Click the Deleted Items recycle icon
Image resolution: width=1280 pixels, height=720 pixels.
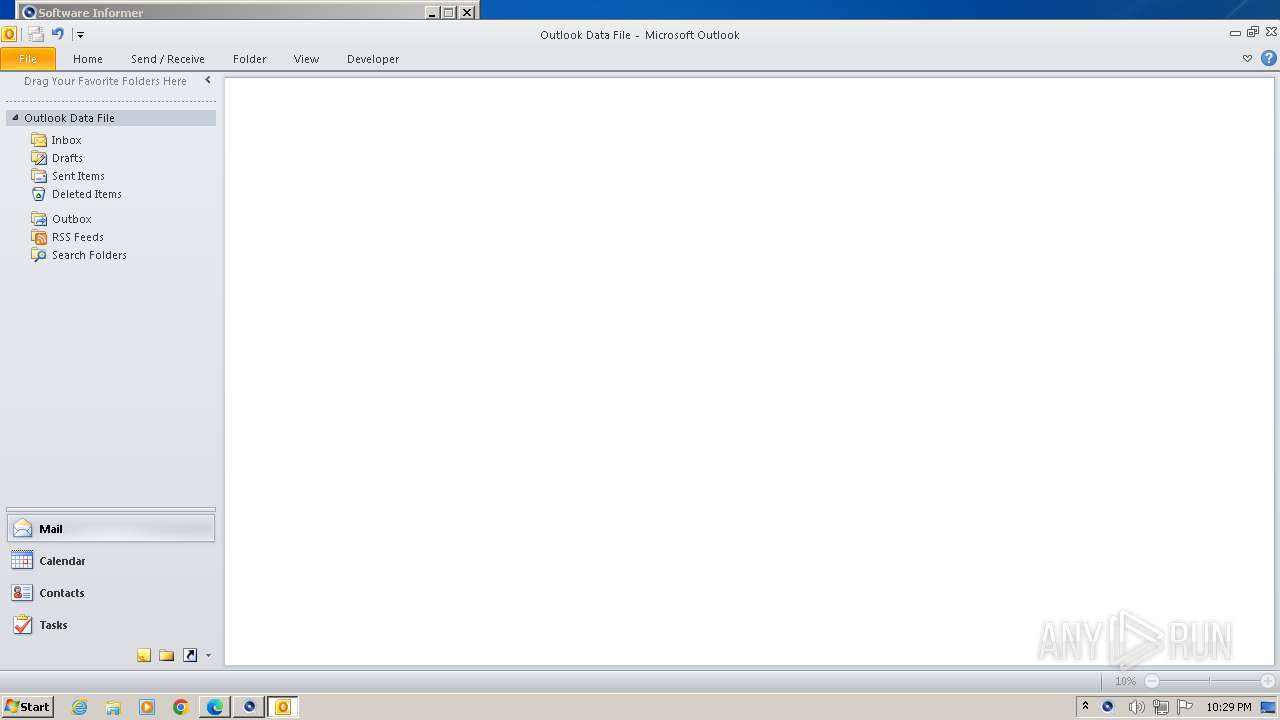(39, 194)
